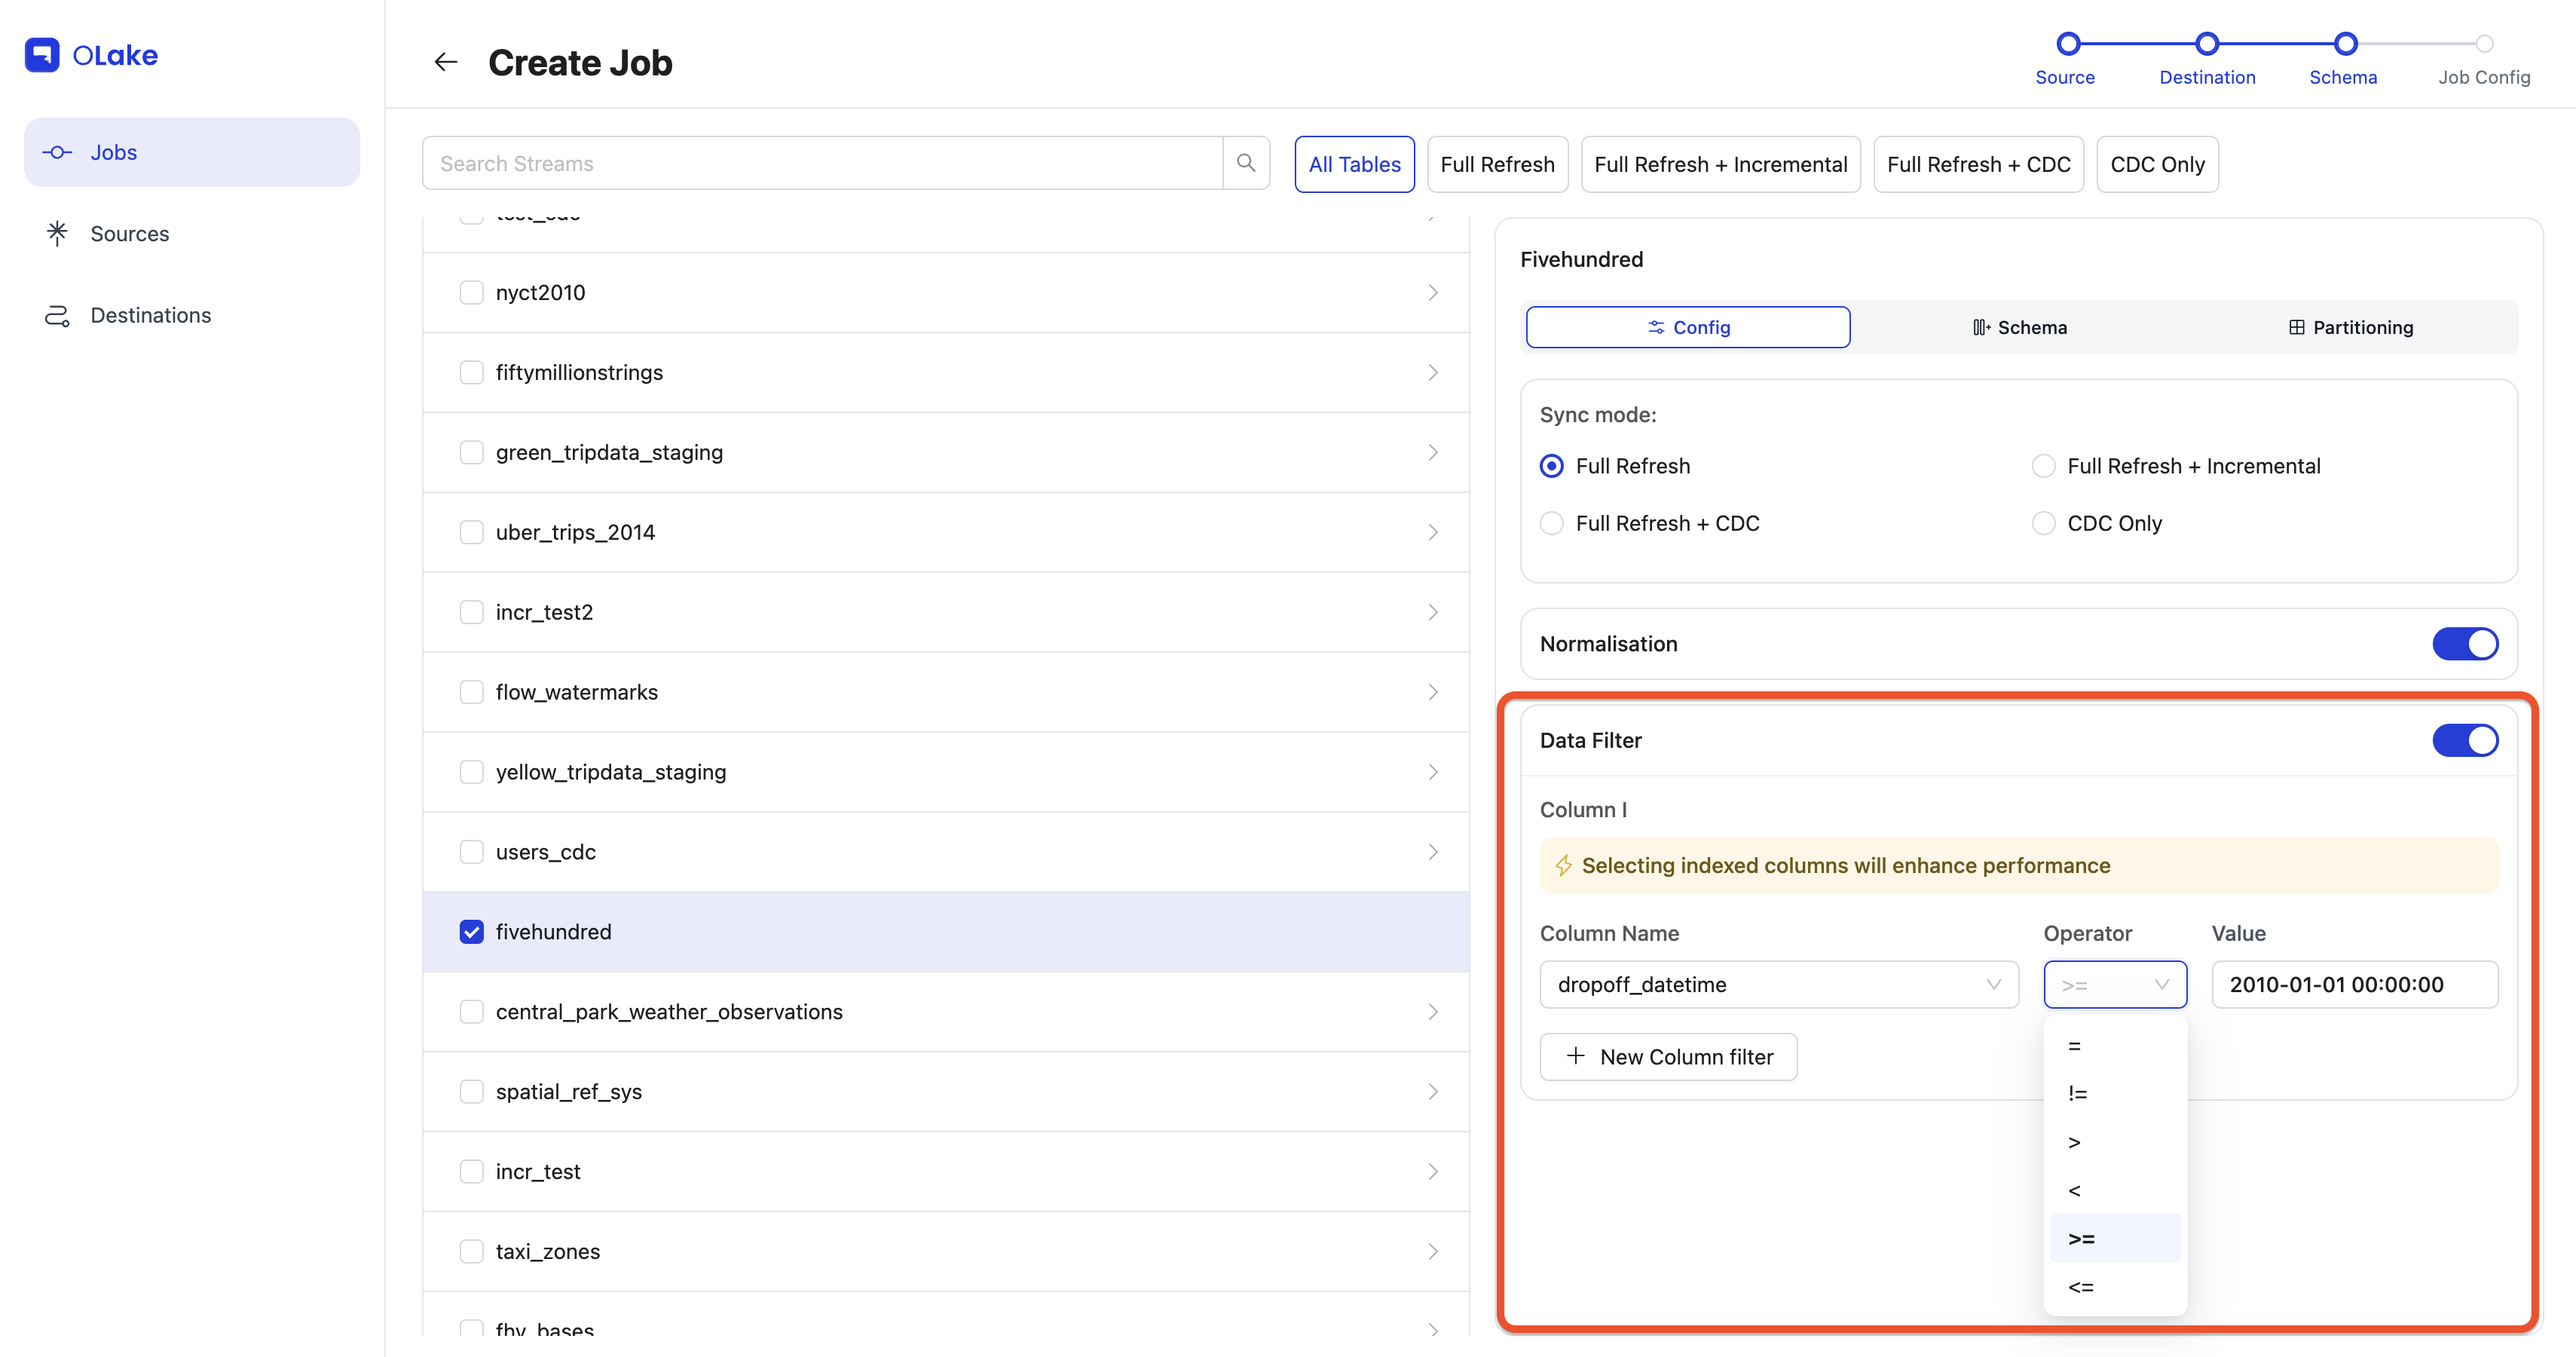Viewport: 2576px width, 1357px height.
Task: Select Full Refresh sync mode
Action: pos(1552,466)
